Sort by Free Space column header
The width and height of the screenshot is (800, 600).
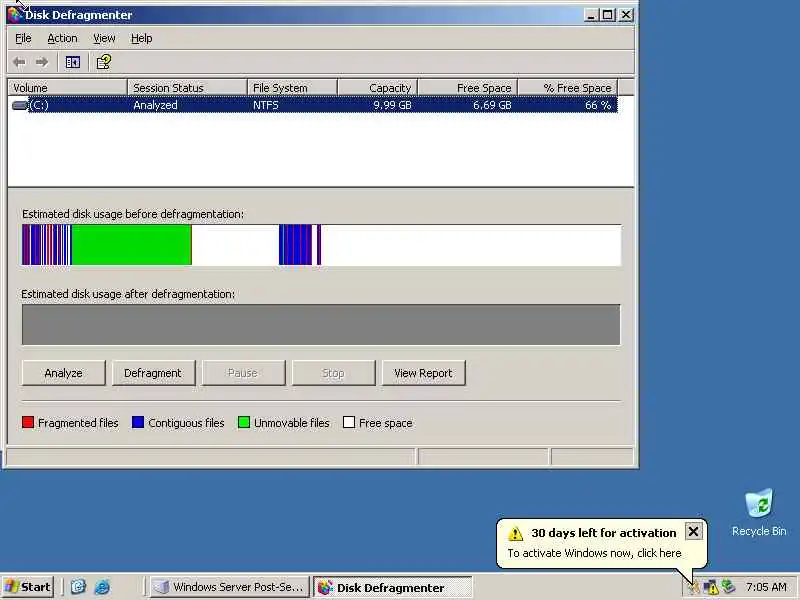[x=468, y=88]
